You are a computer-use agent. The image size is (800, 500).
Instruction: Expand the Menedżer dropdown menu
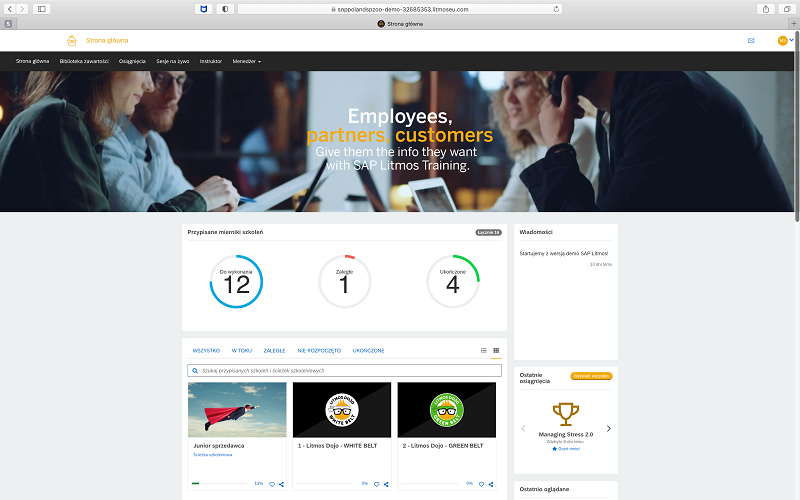[246, 61]
